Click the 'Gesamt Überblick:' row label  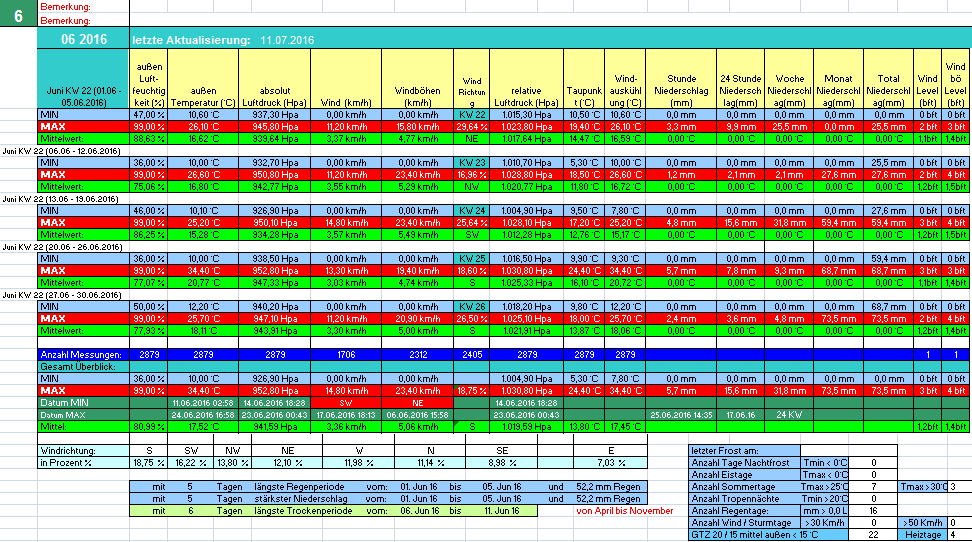coord(83,367)
